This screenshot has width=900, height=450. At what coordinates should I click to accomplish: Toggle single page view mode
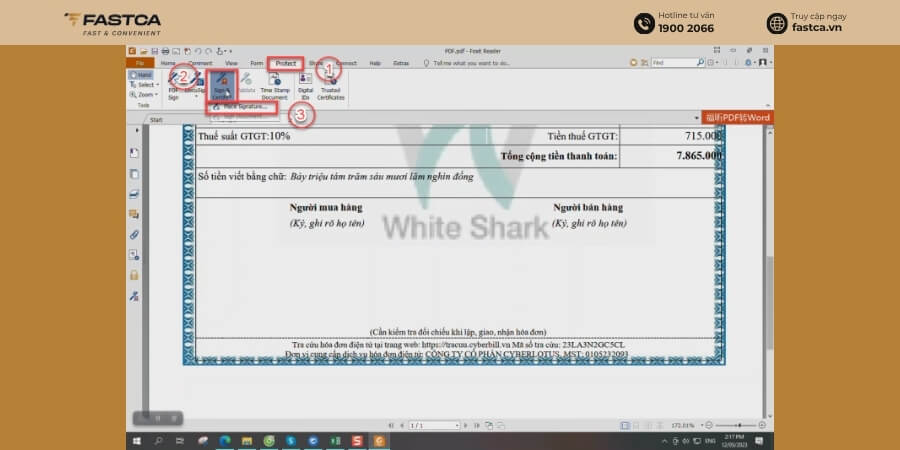click(x=625, y=425)
